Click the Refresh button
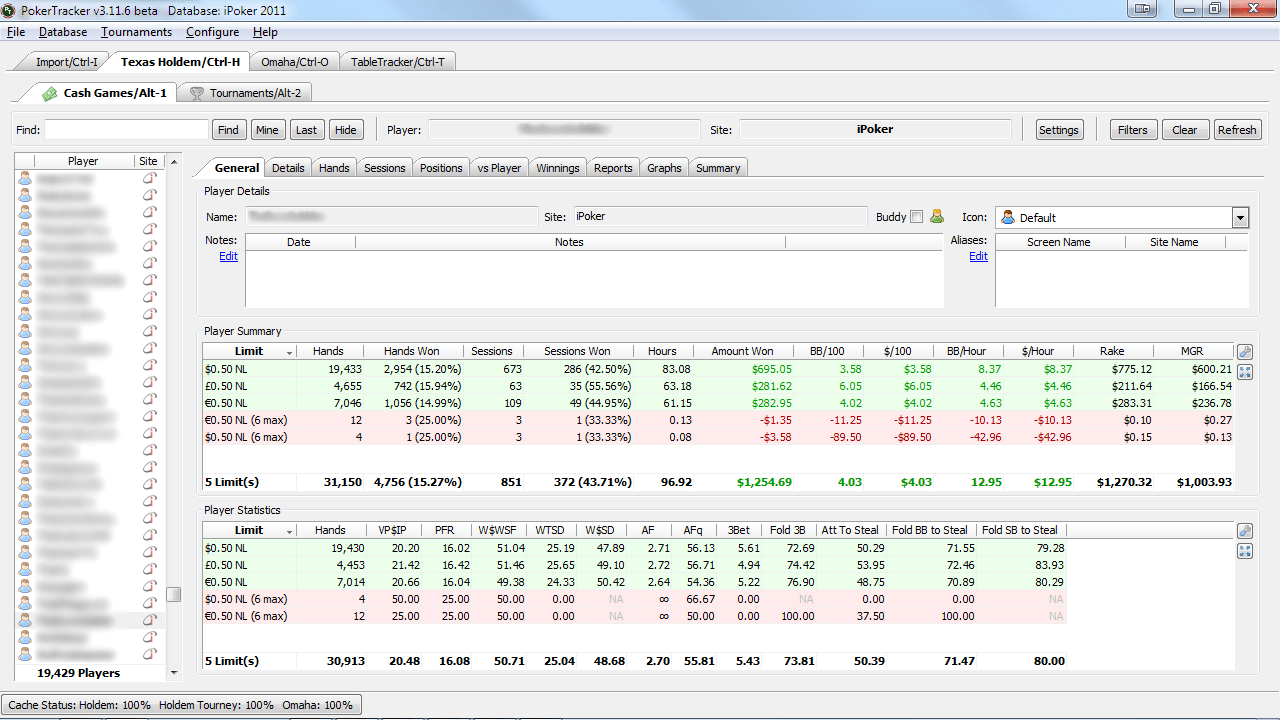 pyautogui.click(x=1237, y=130)
